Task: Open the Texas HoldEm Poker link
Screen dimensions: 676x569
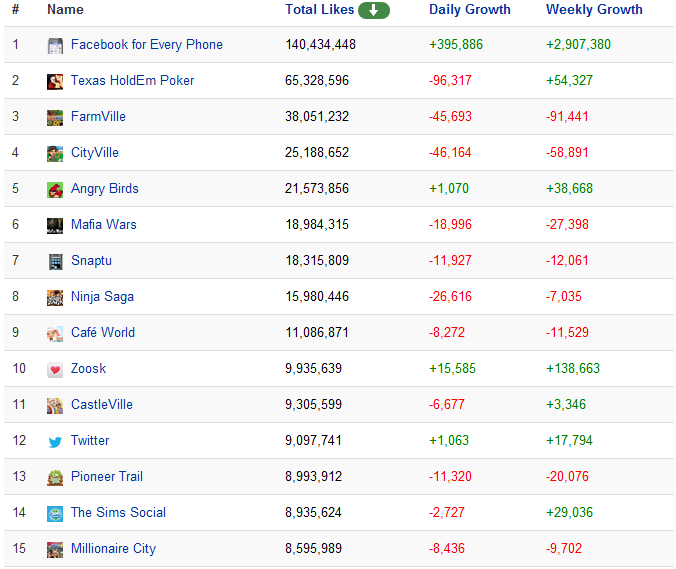Action: point(132,80)
